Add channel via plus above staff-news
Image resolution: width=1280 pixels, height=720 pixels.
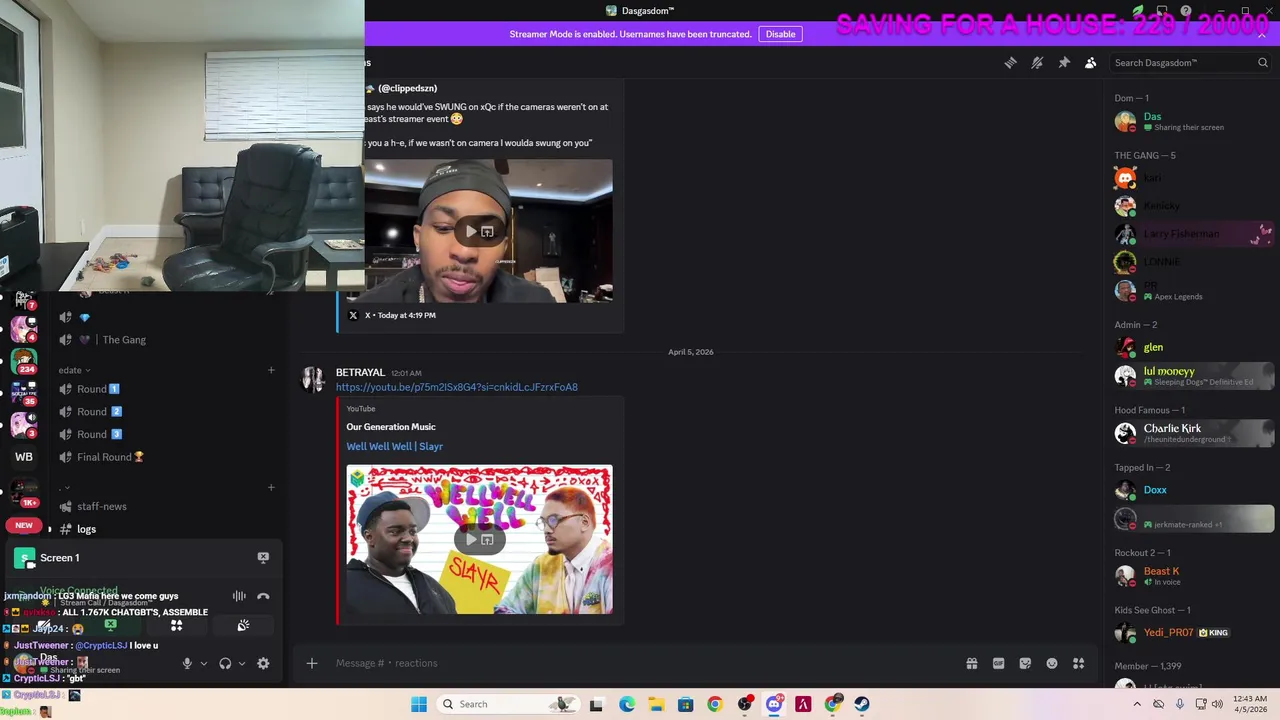click(x=271, y=488)
